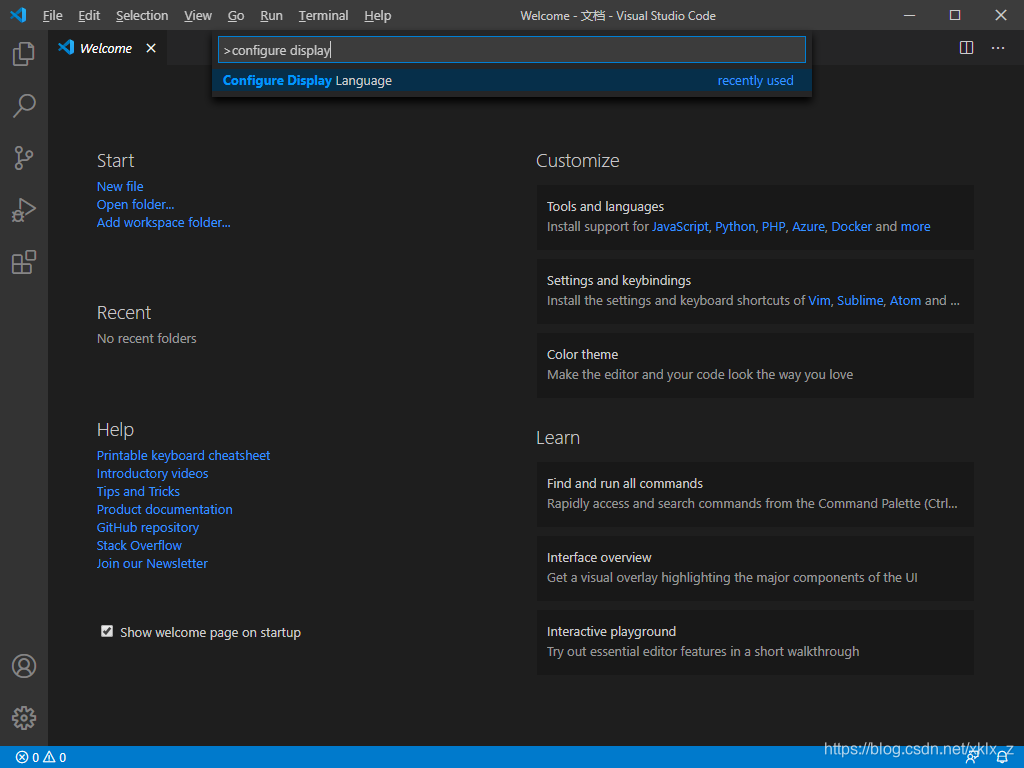
Task: Open Introductory videos link
Action: point(152,473)
